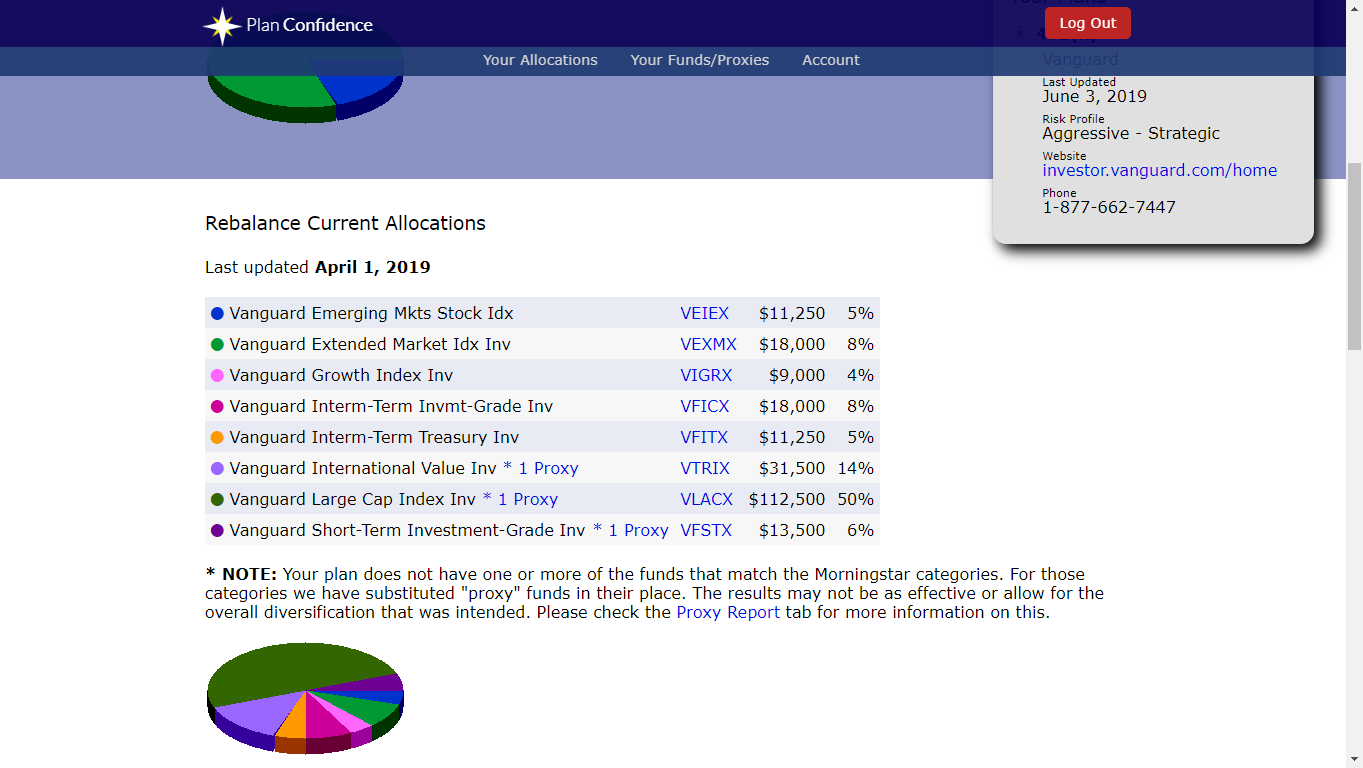Viewport: 1363px width, 768px height.
Task: Click the phone number 1-877-662-7447
Action: 1109,207
